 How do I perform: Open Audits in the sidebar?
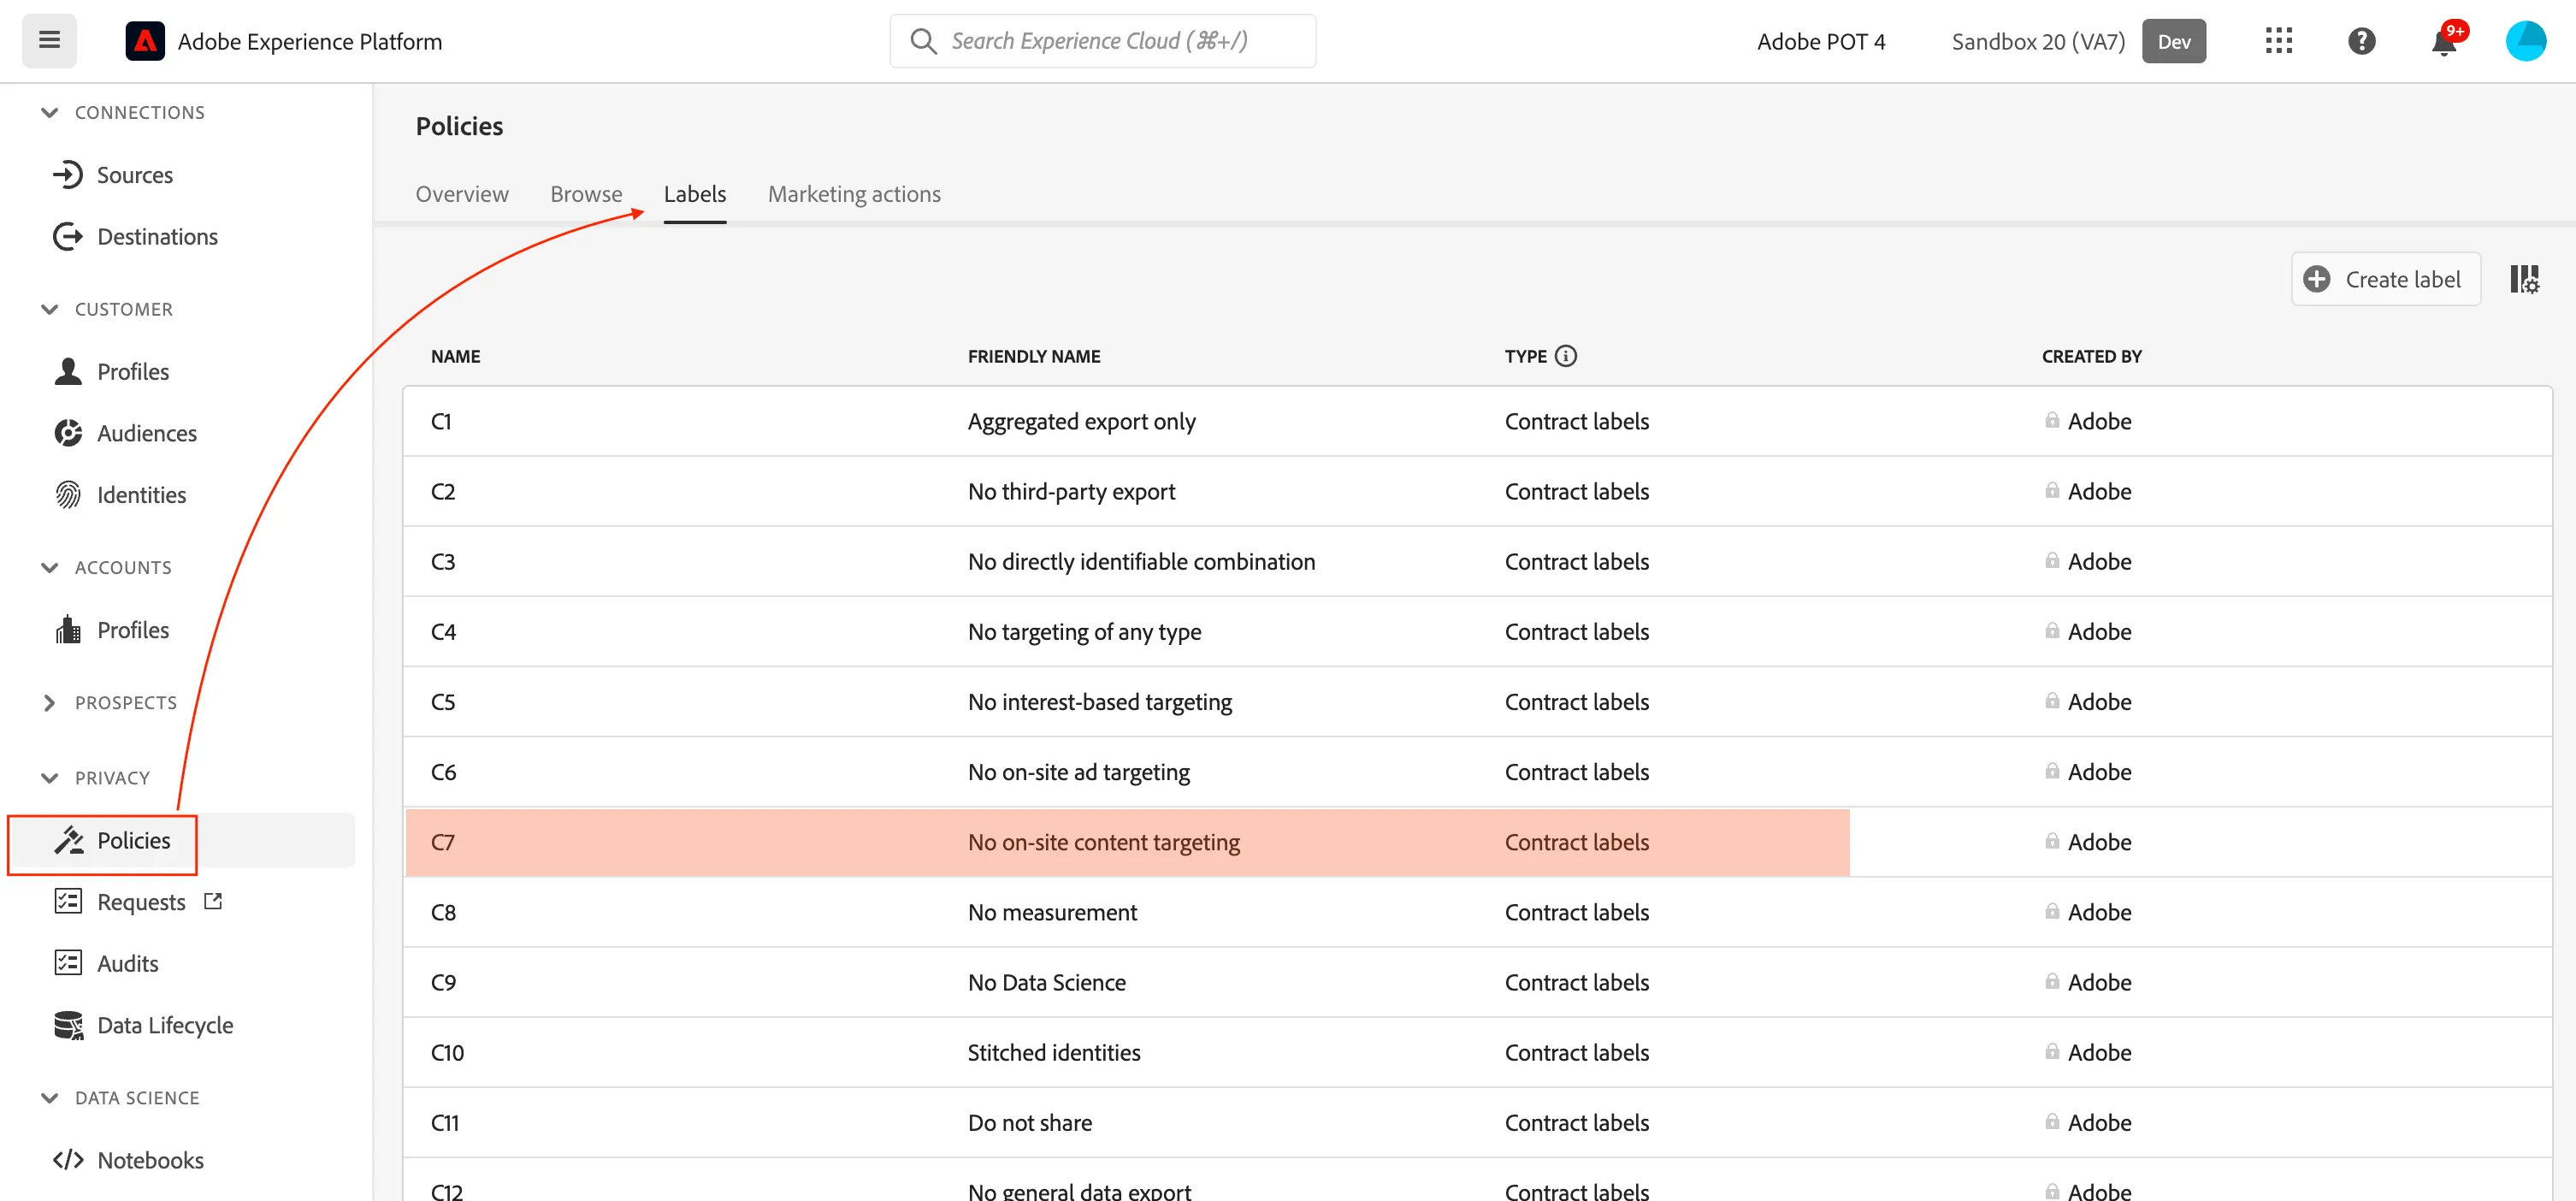127,963
